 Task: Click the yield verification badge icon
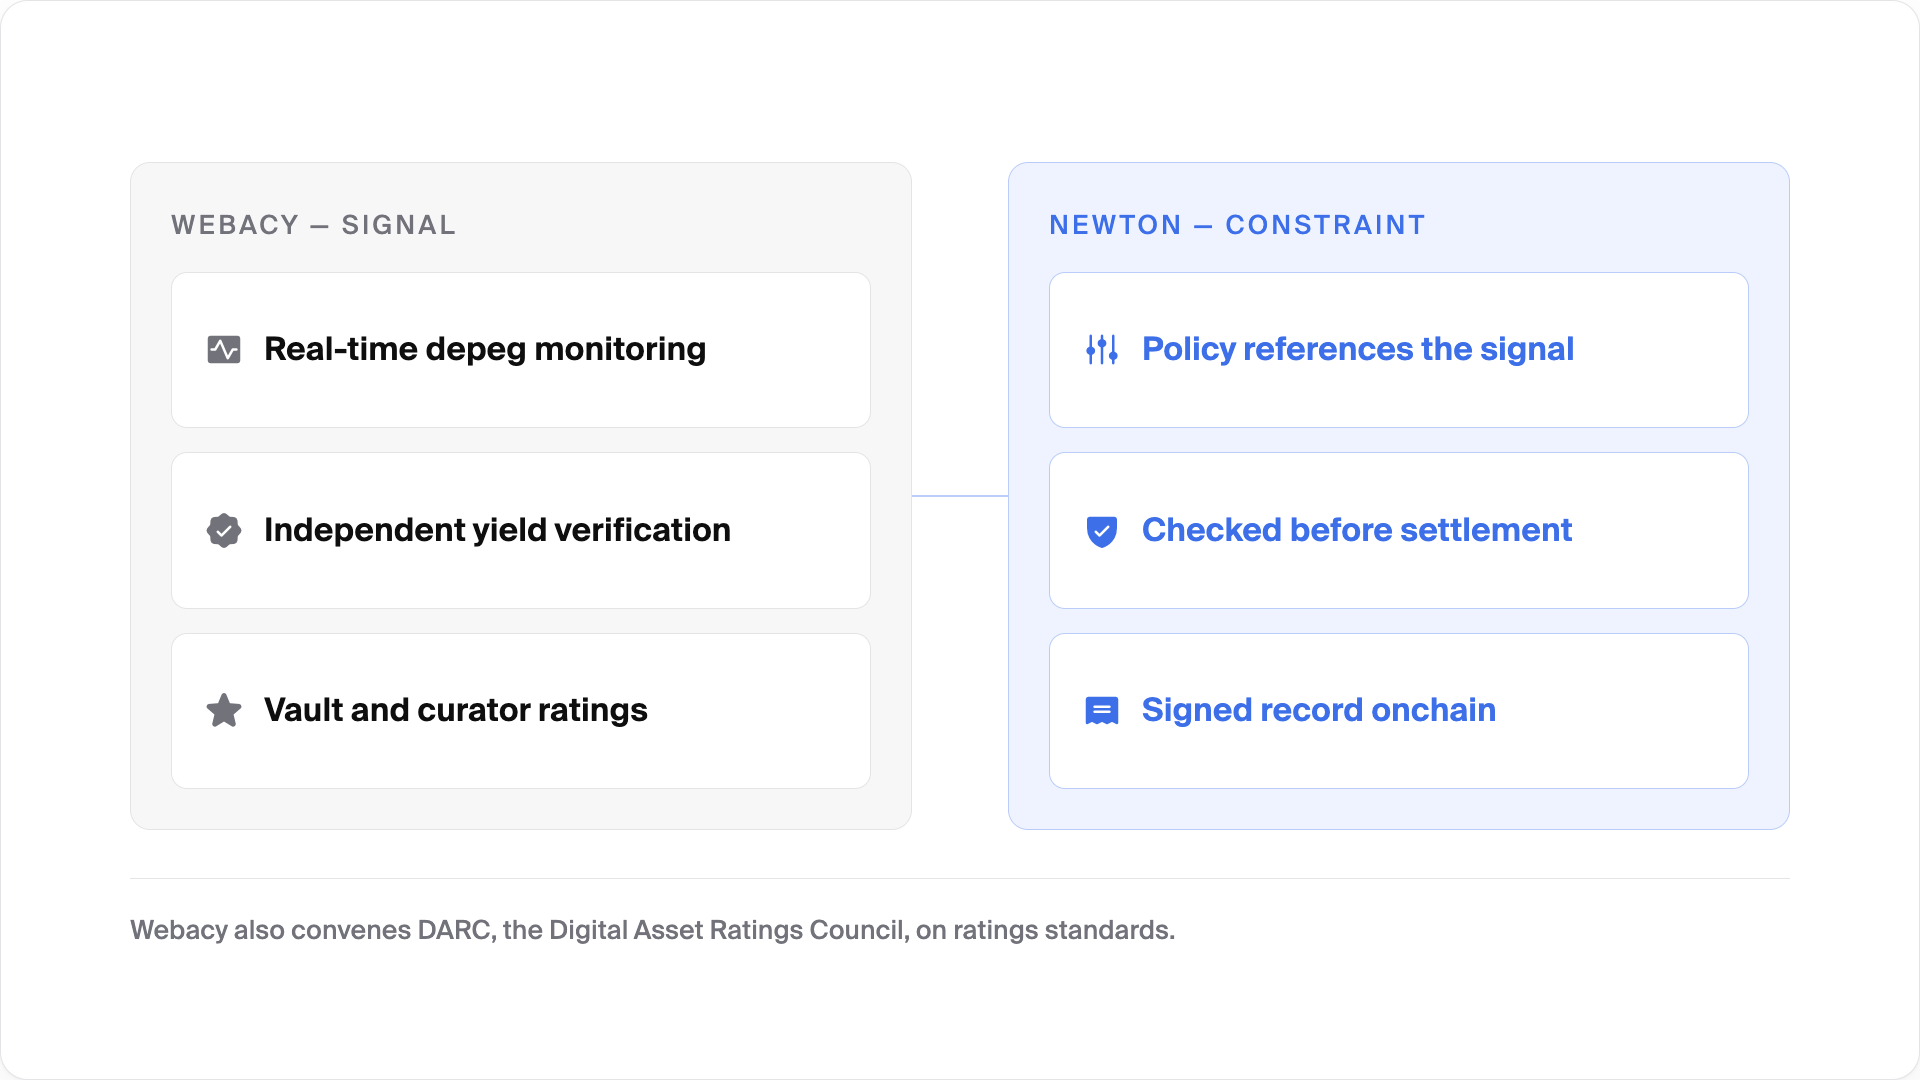point(224,531)
